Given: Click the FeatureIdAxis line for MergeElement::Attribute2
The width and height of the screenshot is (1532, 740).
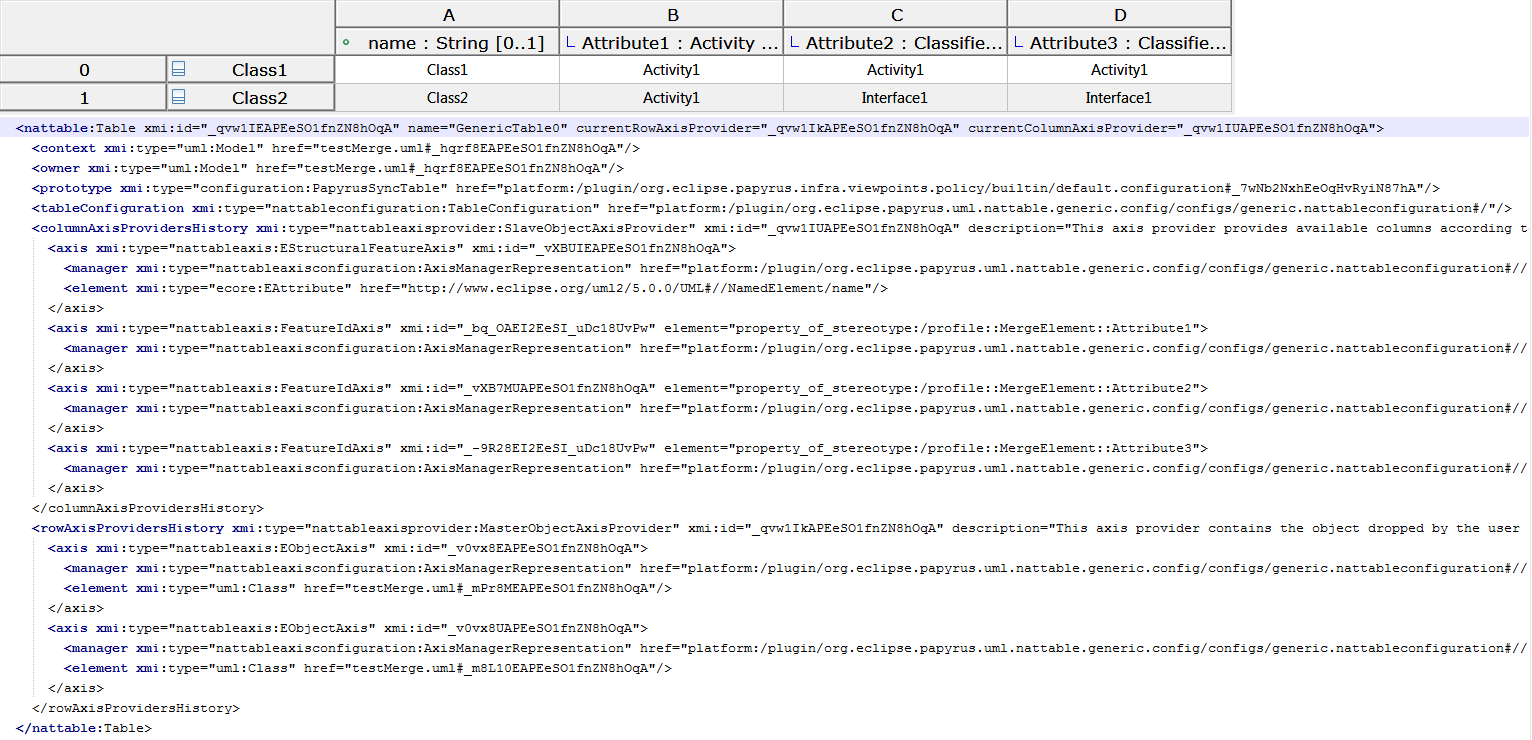Looking at the screenshot, I should click(628, 388).
